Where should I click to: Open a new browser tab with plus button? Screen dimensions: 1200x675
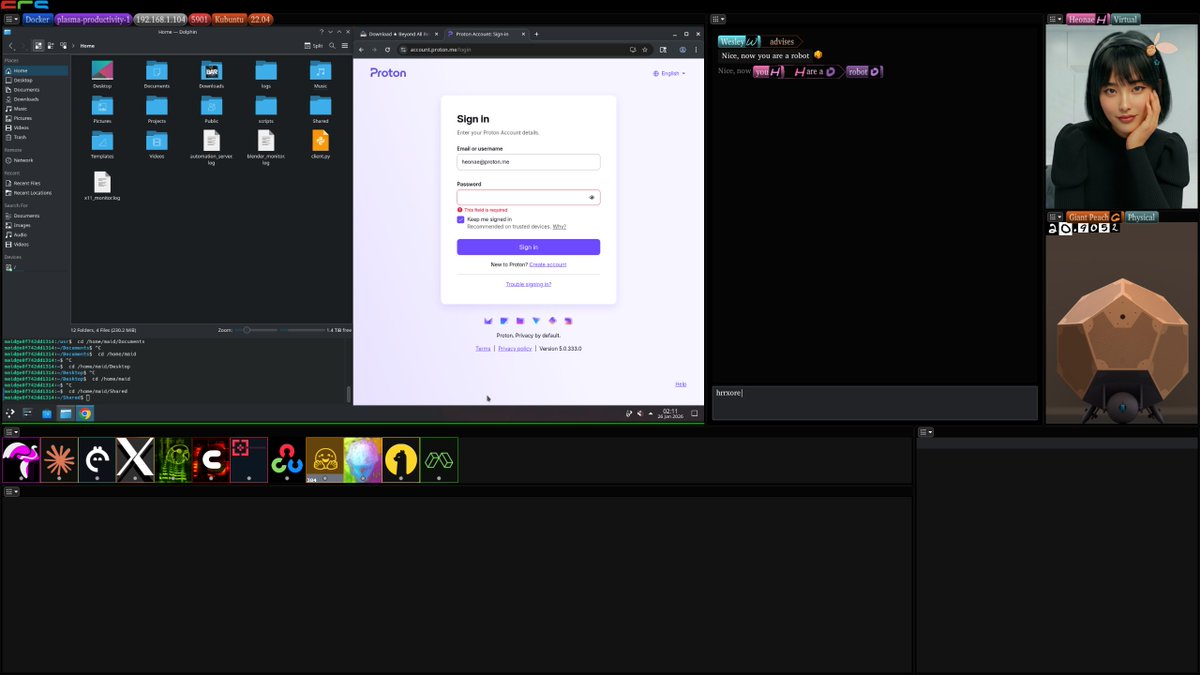click(x=536, y=34)
